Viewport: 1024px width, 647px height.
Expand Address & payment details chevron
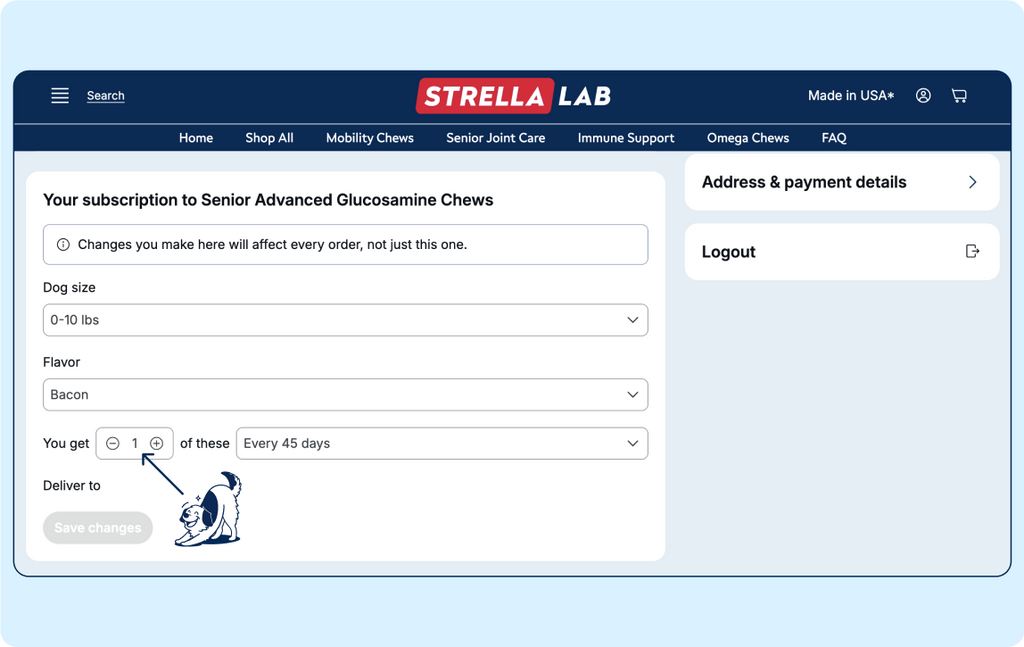972,182
